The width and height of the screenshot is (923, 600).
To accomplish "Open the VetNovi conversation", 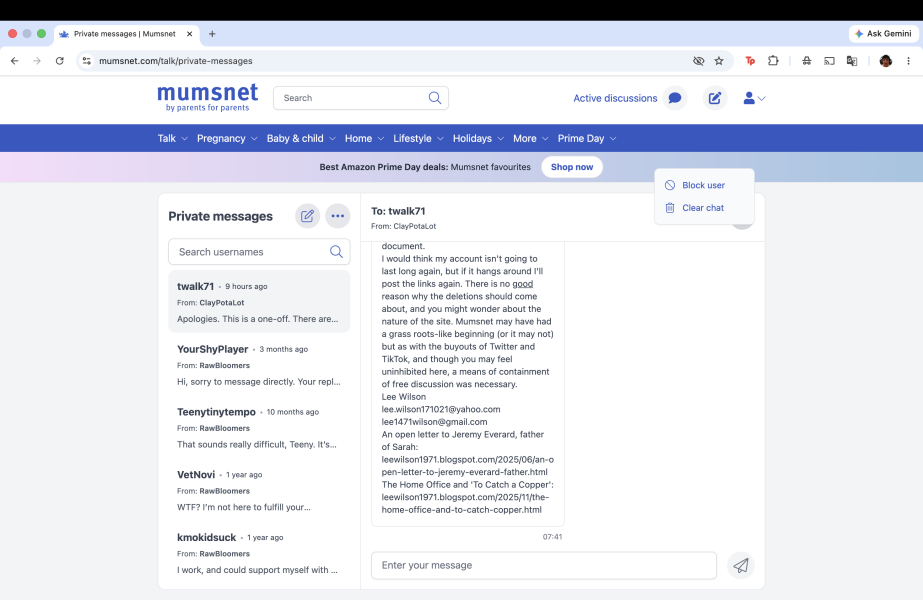I will [259, 490].
